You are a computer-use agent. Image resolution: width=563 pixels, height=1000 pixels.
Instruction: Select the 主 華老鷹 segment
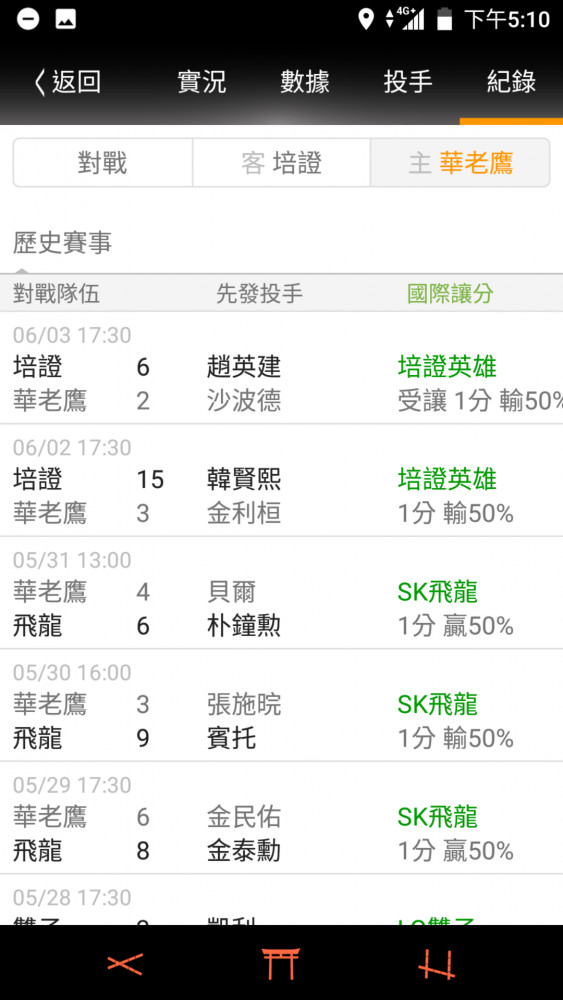pos(460,163)
